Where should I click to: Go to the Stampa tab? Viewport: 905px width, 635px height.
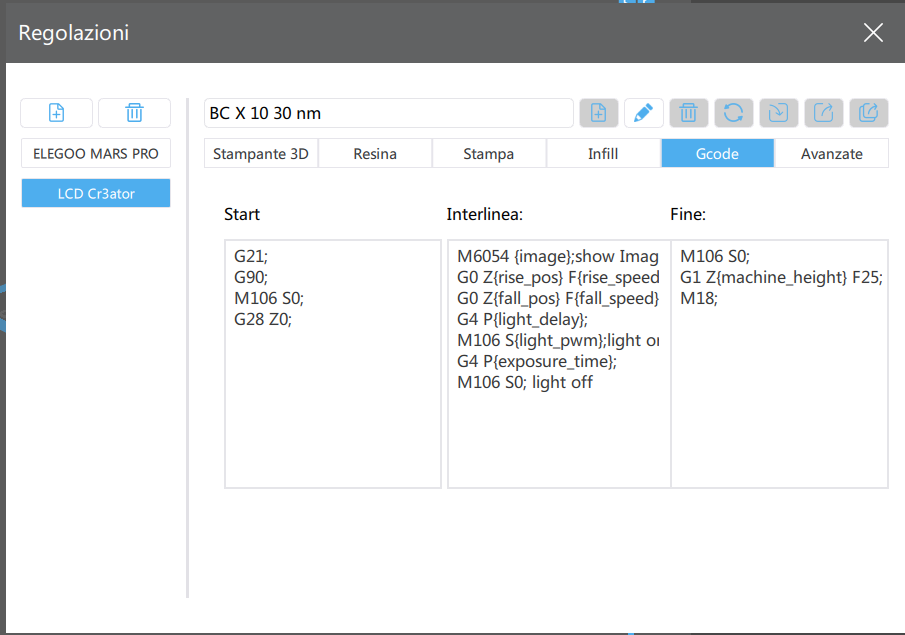(489, 154)
